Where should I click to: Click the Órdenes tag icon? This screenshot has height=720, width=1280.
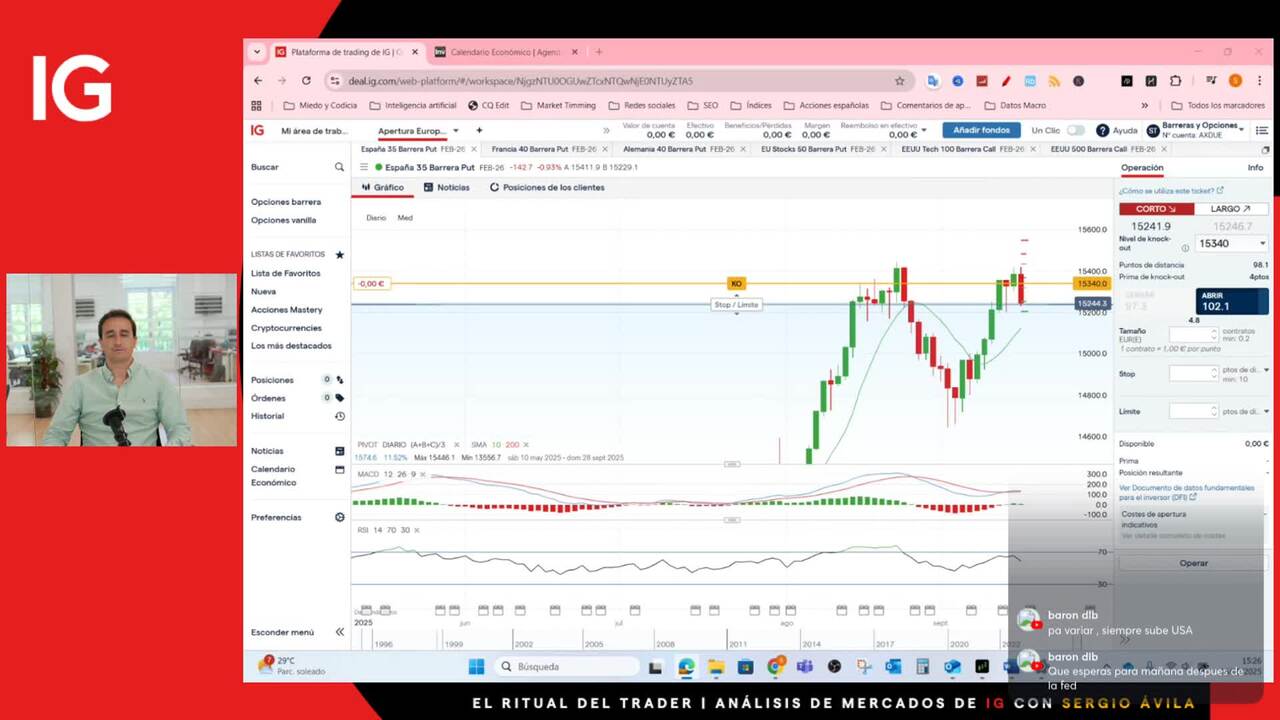[x=340, y=398]
